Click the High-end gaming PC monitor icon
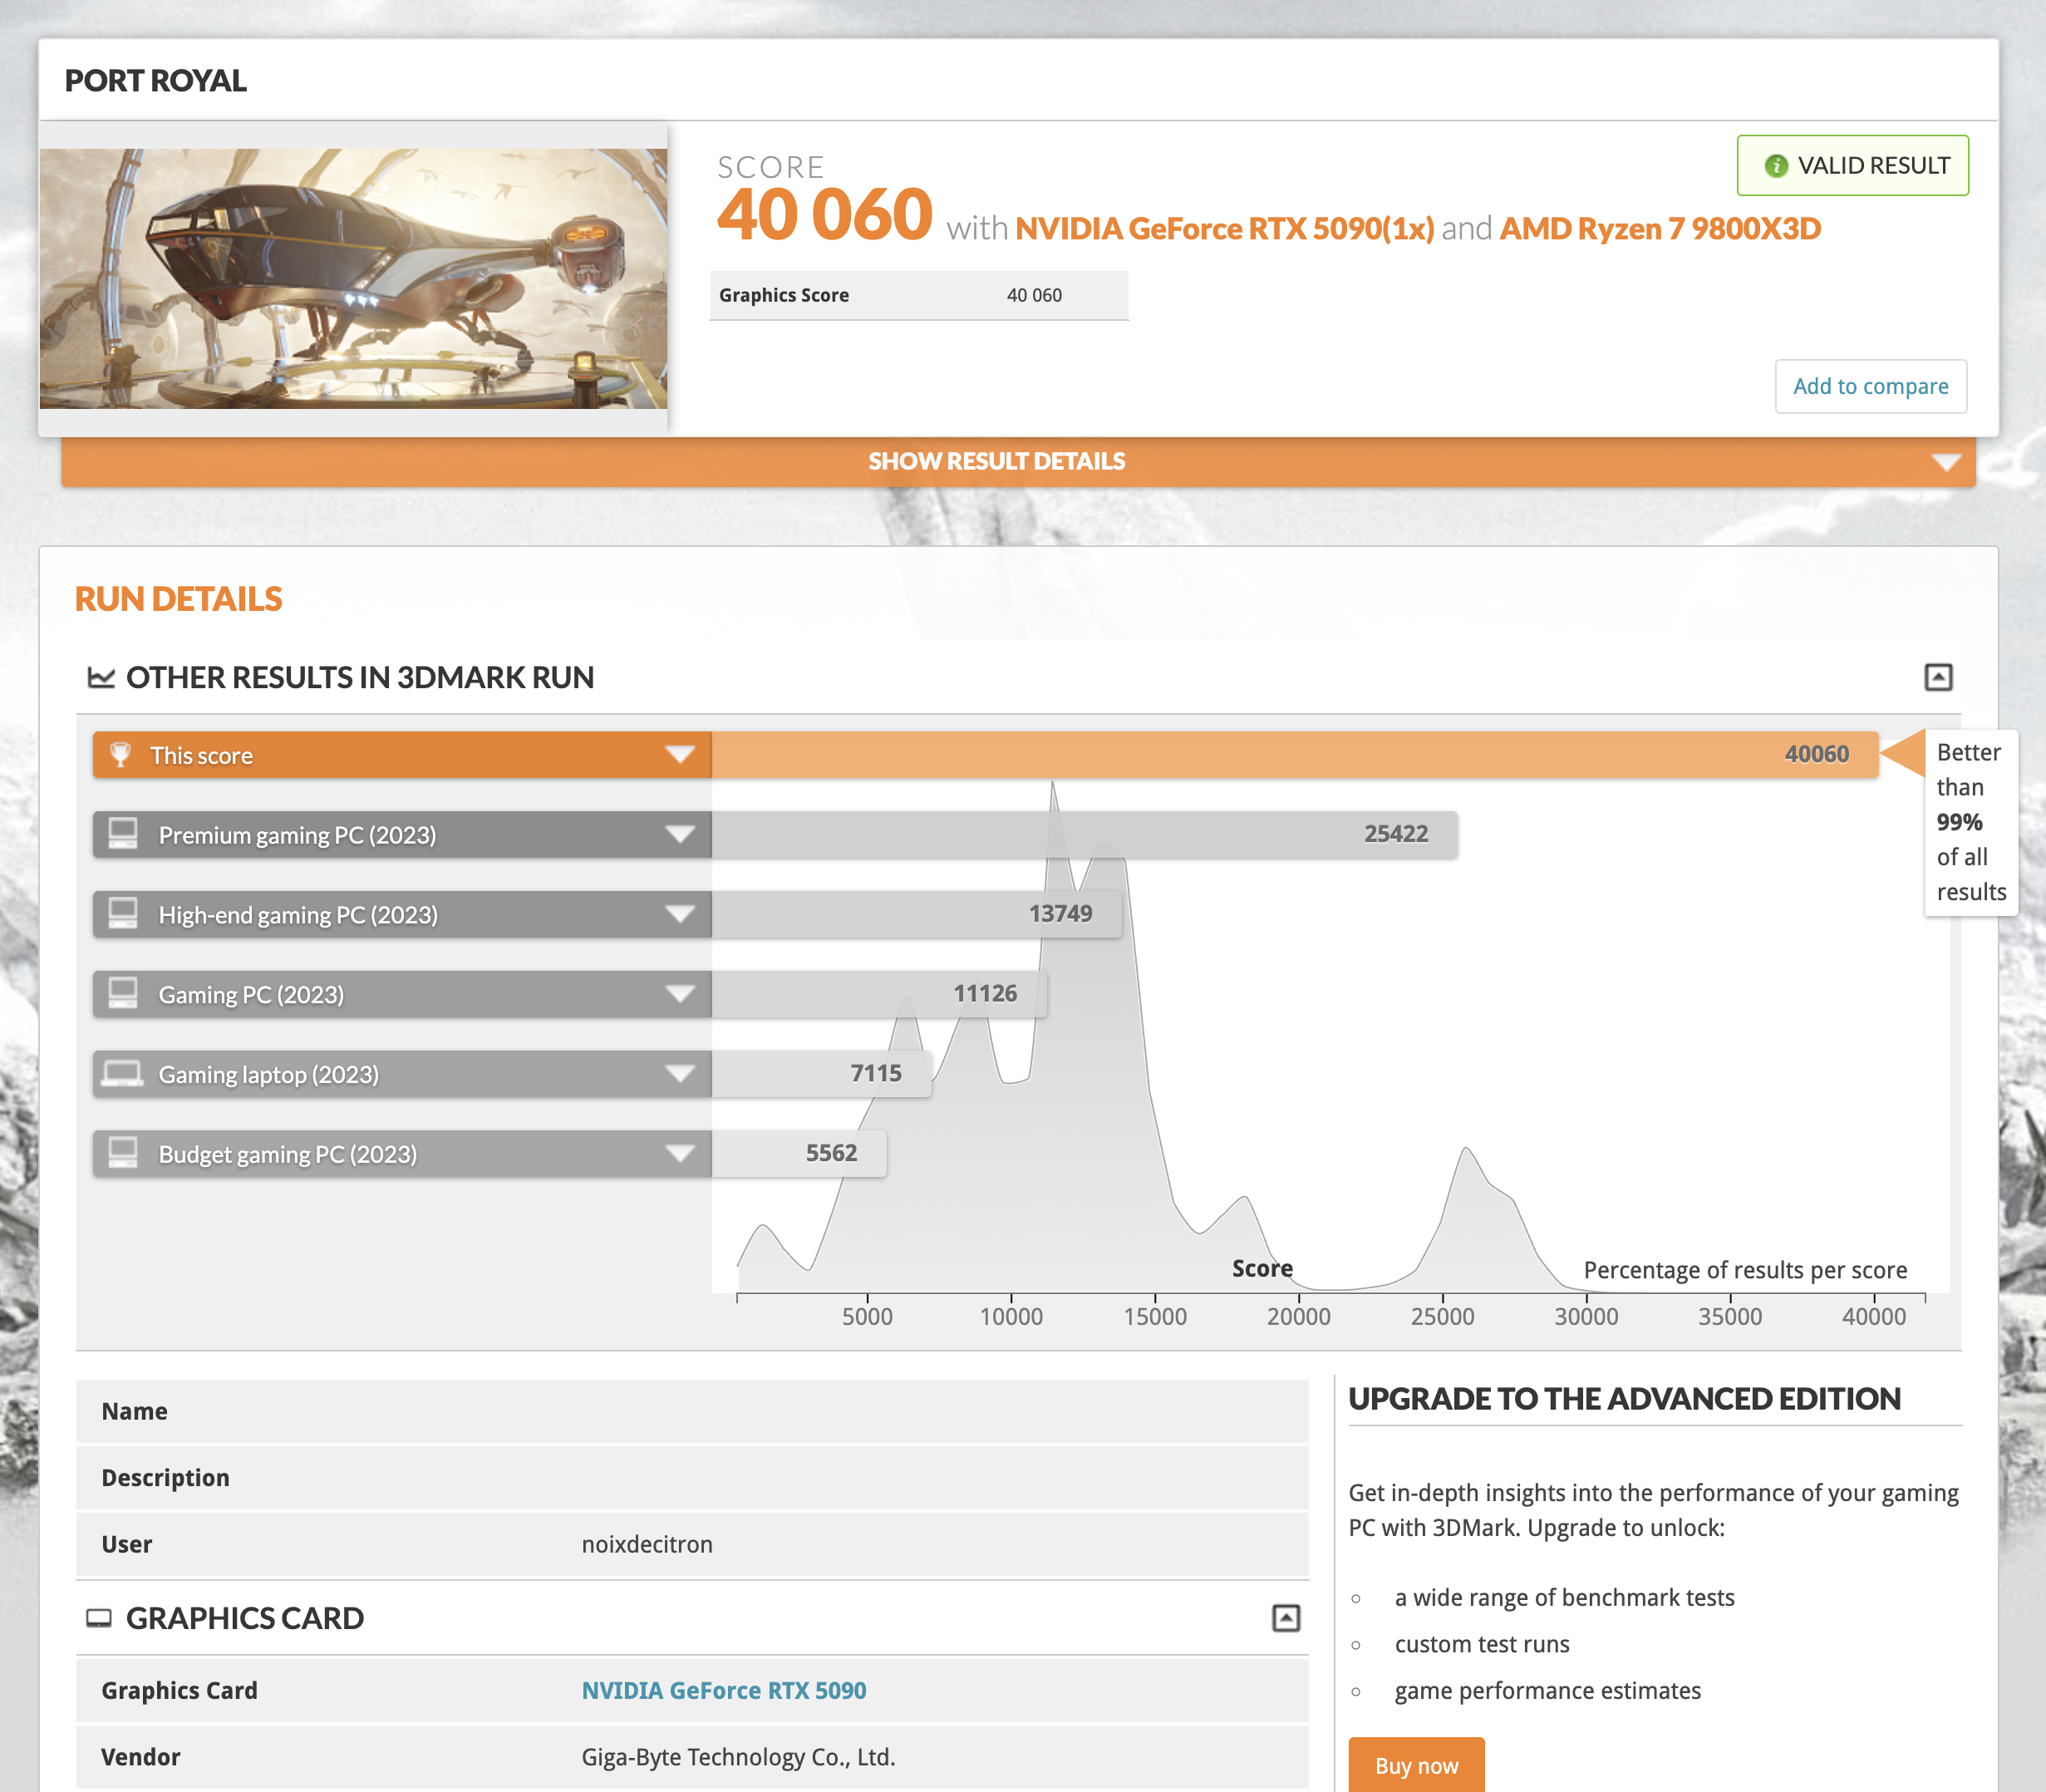The width and height of the screenshot is (2046, 1792). tap(123, 914)
